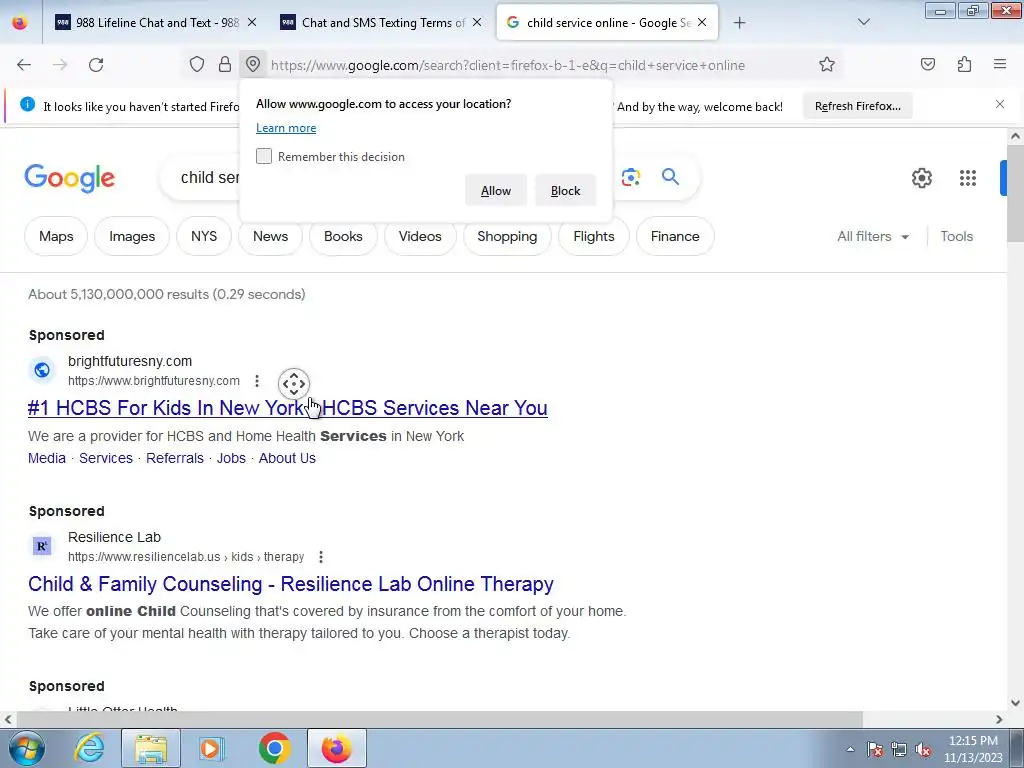
Task: Filter results by Flights
Action: coord(594,236)
